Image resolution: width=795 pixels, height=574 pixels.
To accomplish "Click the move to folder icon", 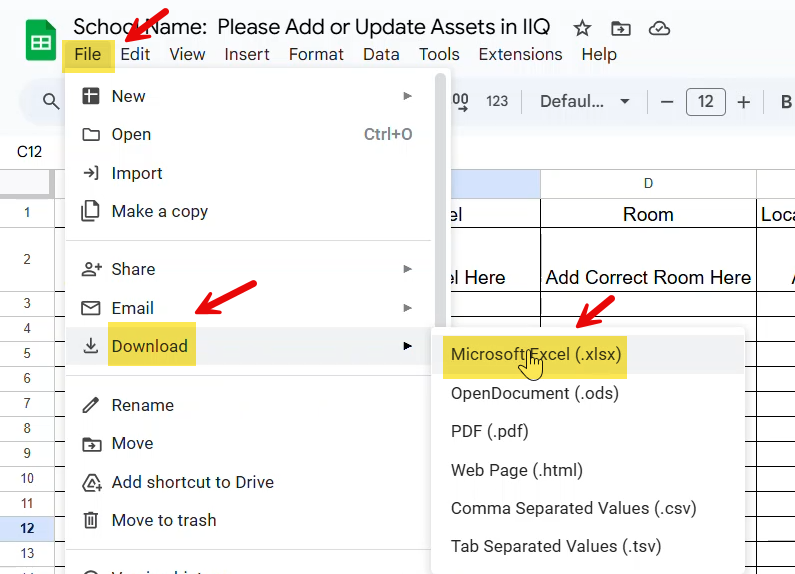I will [620, 28].
